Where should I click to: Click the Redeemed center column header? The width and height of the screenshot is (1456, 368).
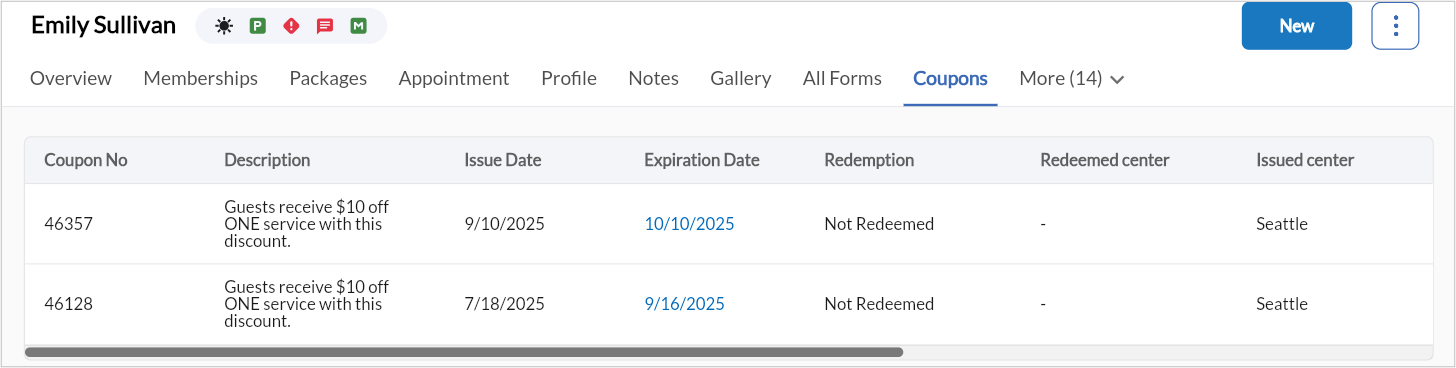click(1105, 160)
